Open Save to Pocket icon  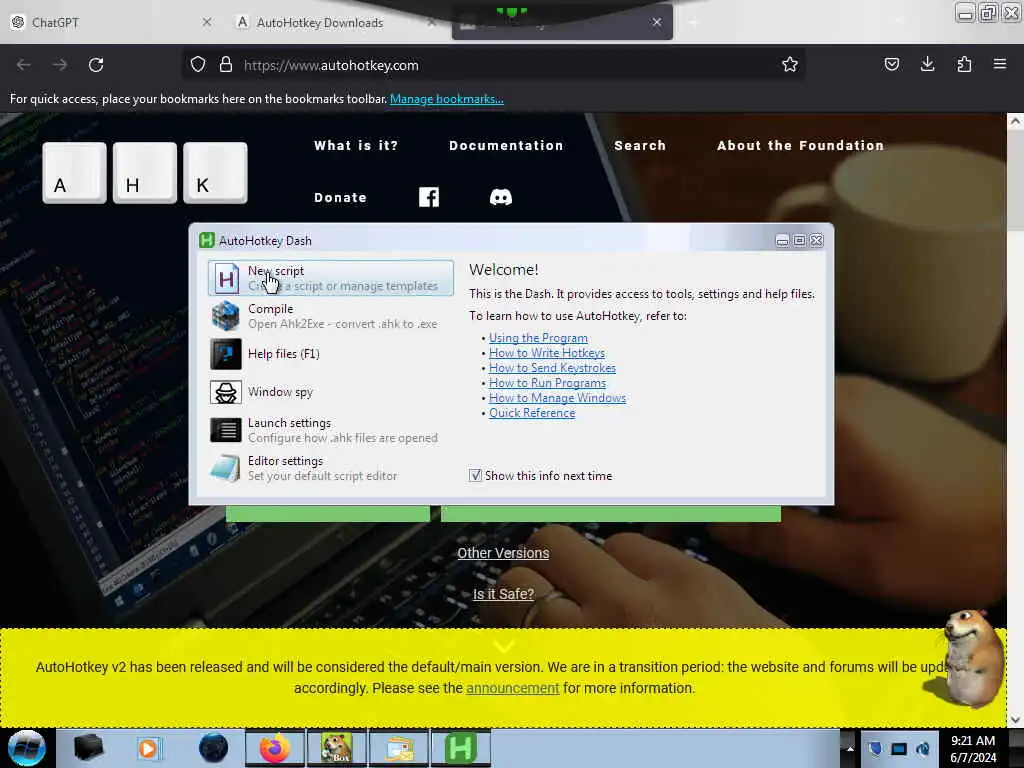click(891, 65)
